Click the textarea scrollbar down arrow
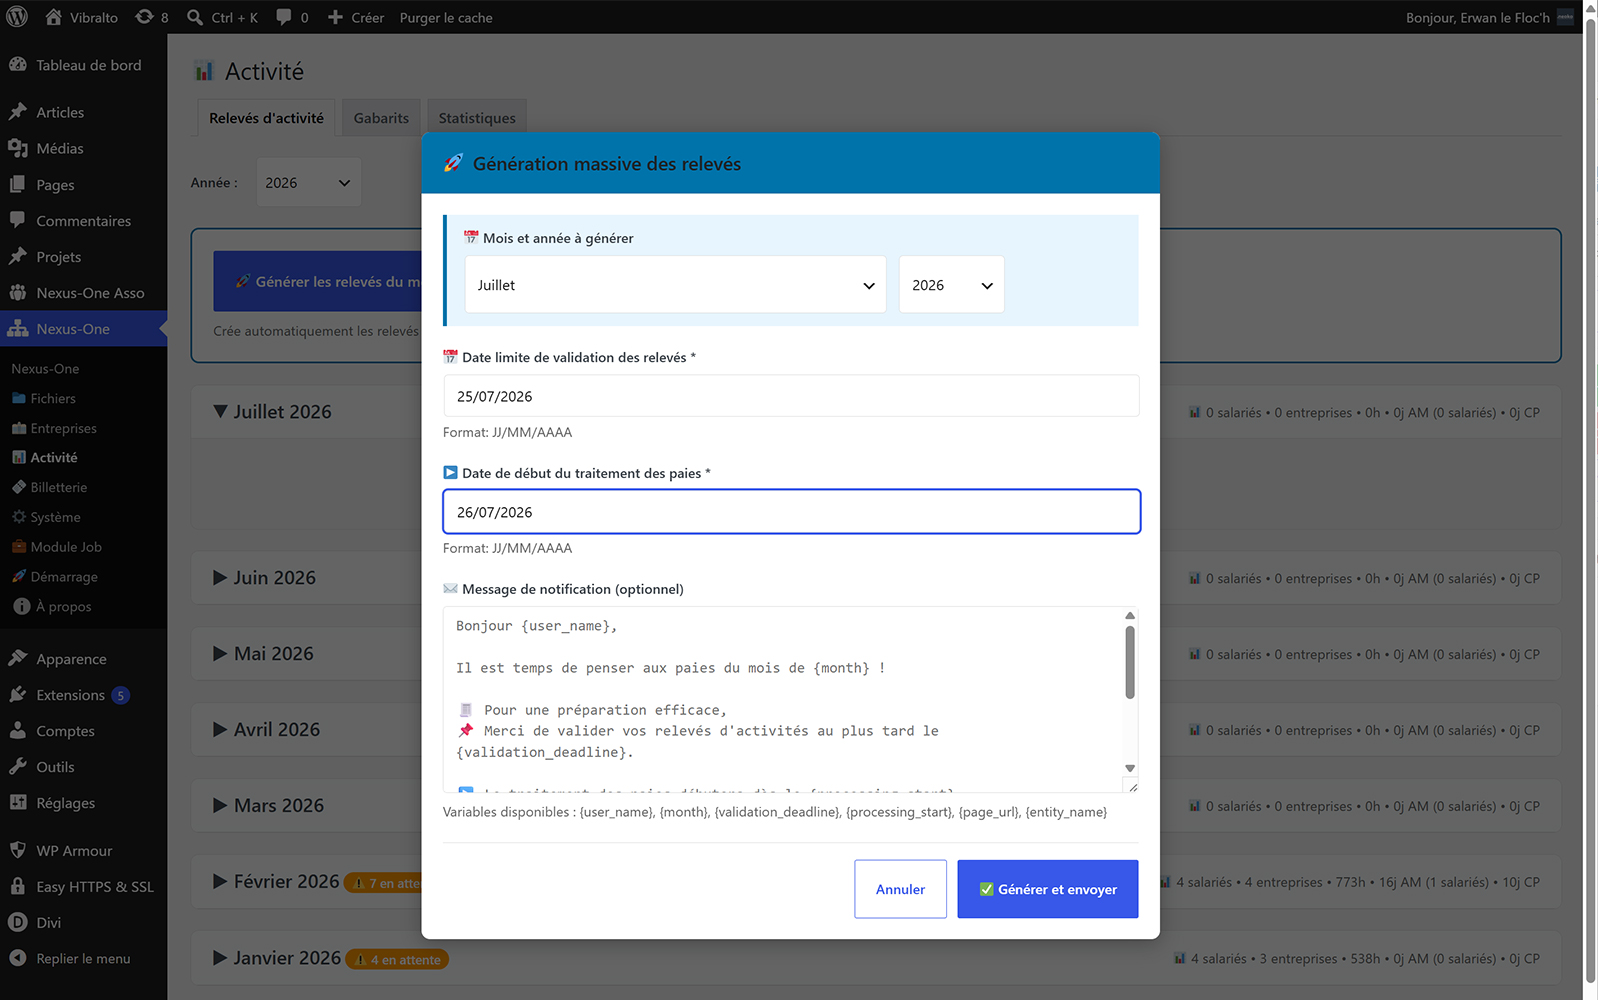The image size is (1600, 1000). pyautogui.click(x=1130, y=768)
